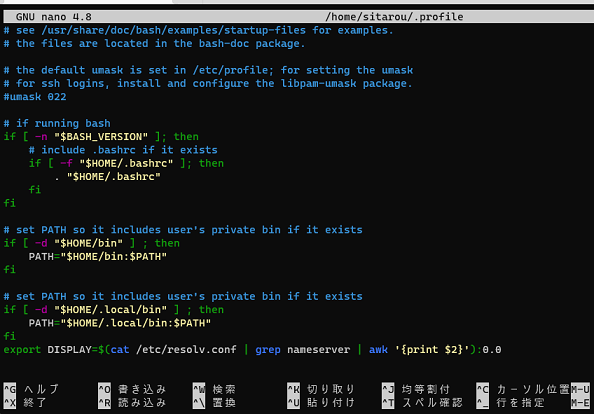Select the ヘルプ help label

(x=42, y=389)
